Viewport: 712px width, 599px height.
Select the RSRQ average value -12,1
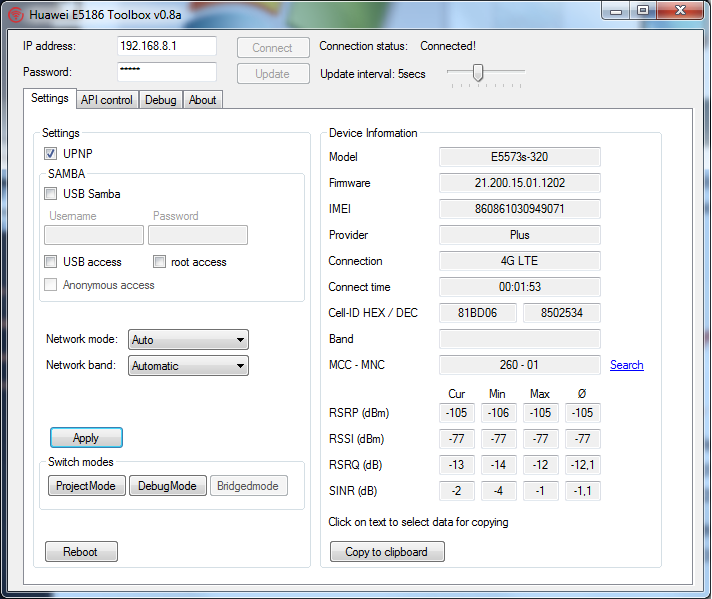[583, 465]
